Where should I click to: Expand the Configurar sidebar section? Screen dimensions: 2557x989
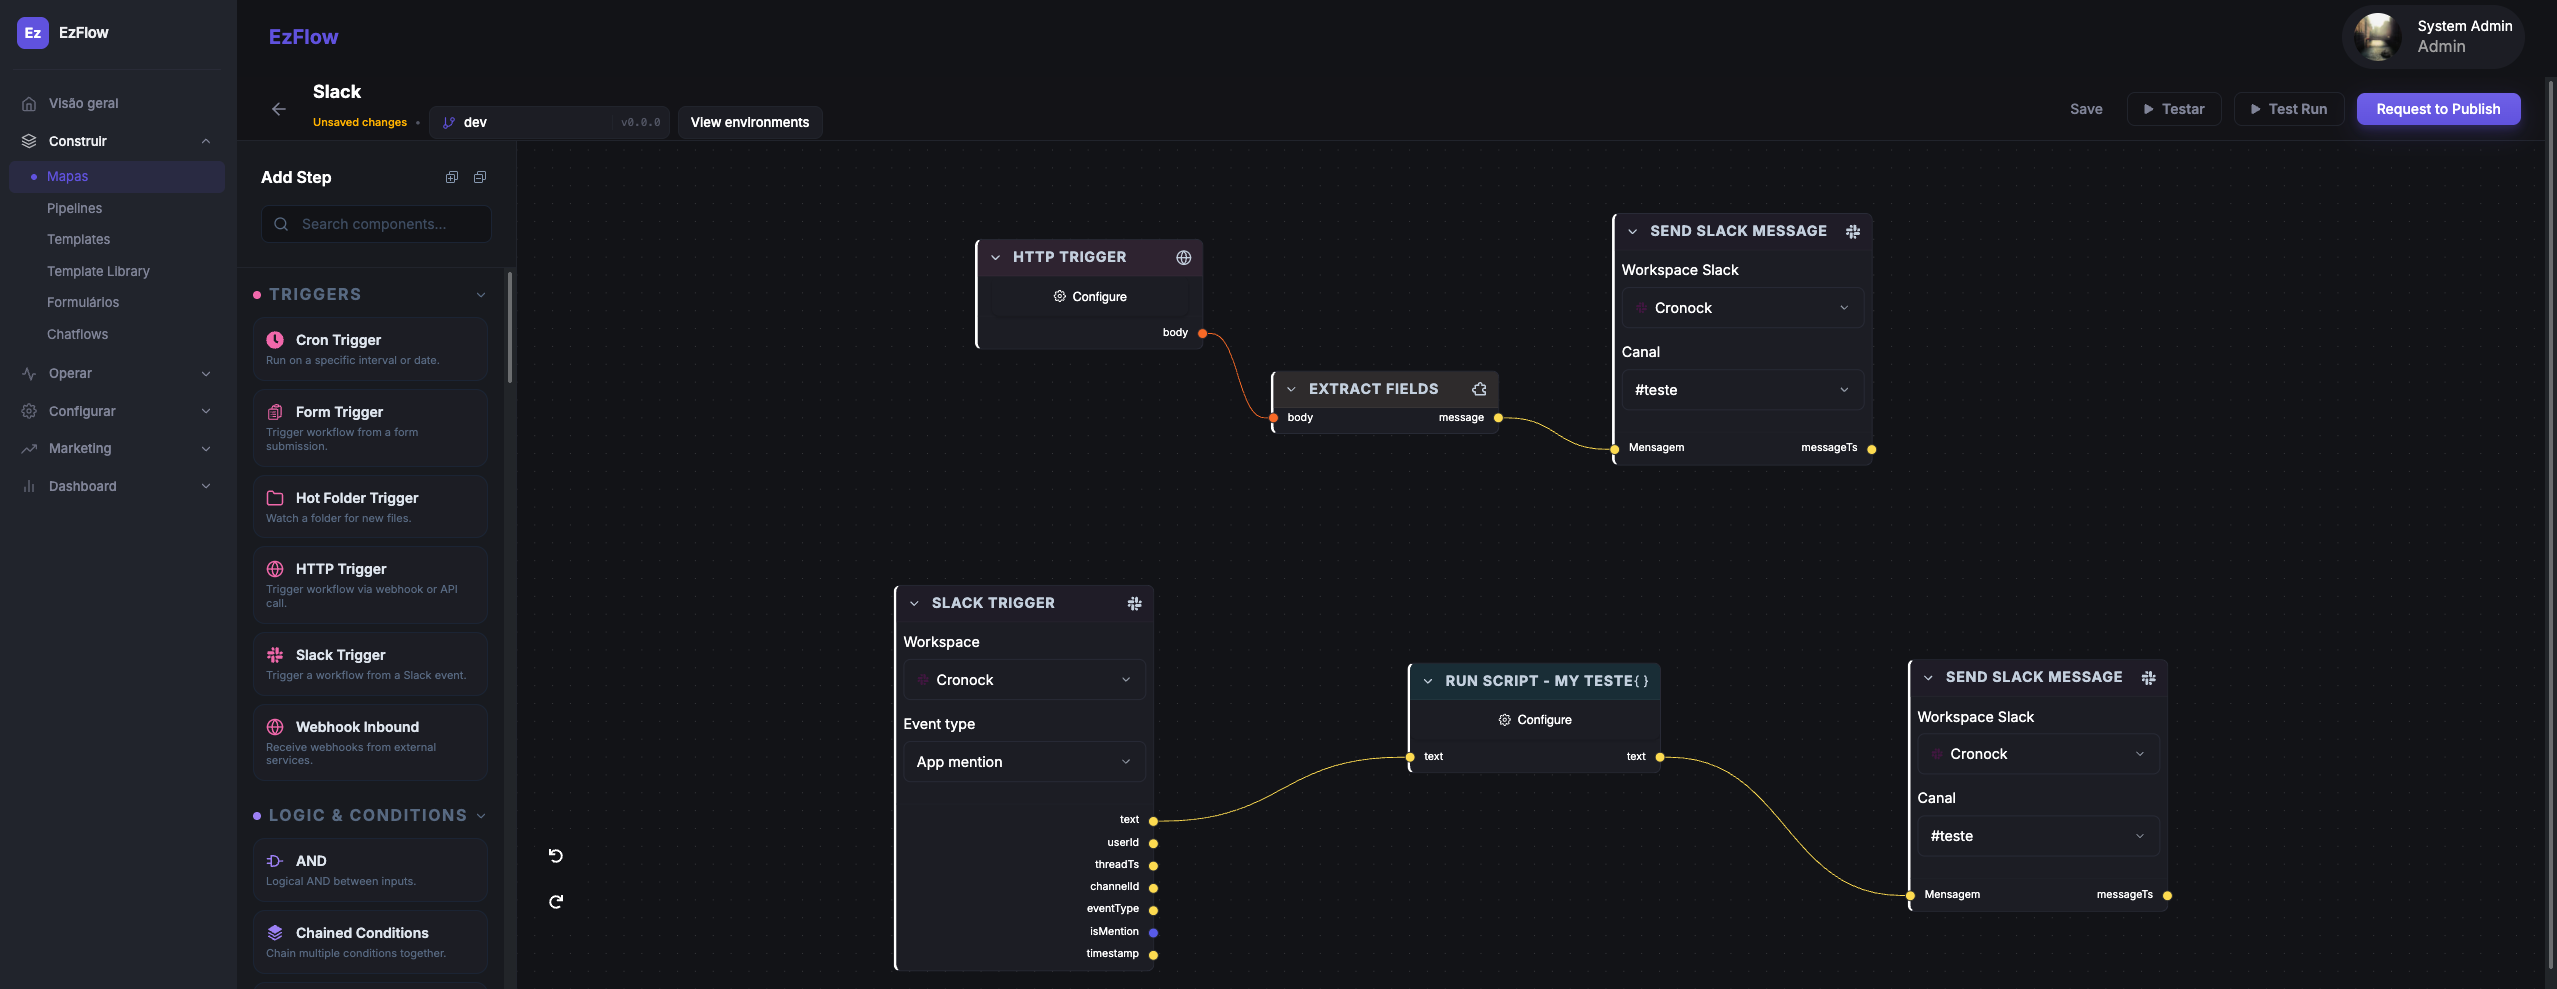206,411
